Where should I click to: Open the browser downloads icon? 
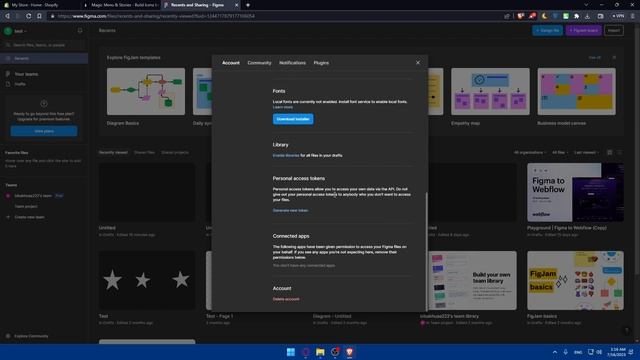pos(587,16)
